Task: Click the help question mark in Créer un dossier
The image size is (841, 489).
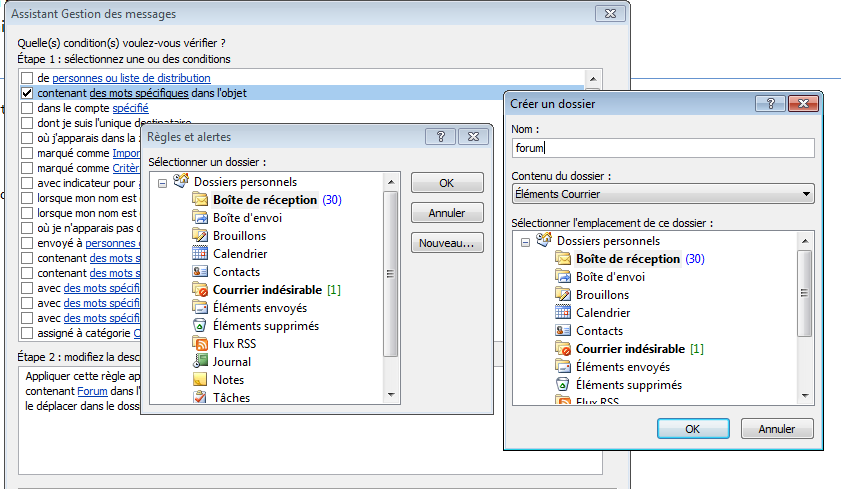Action: [770, 103]
